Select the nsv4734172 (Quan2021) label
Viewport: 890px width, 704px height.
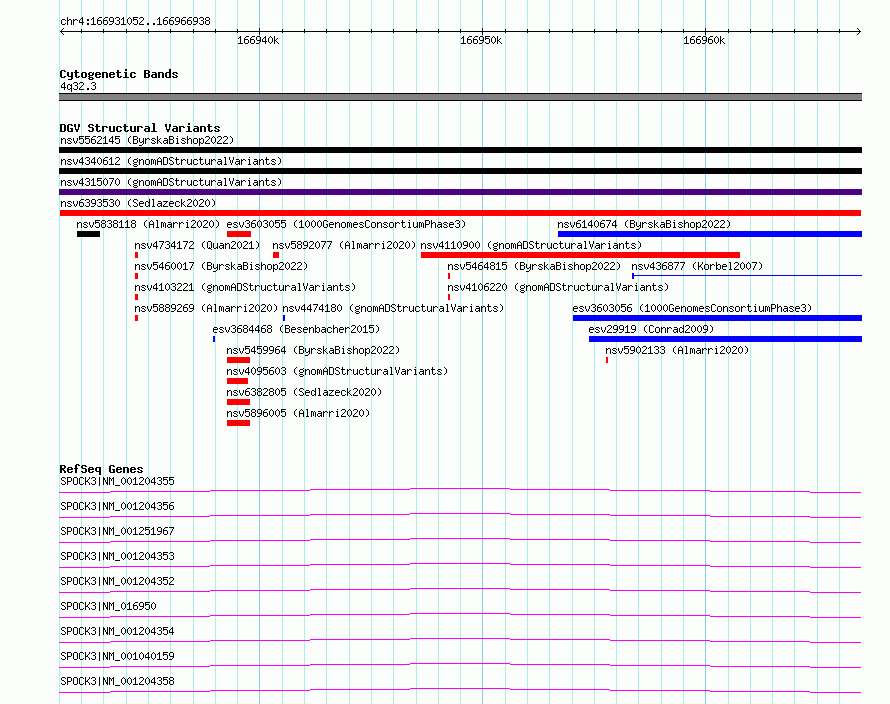(197, 245)
